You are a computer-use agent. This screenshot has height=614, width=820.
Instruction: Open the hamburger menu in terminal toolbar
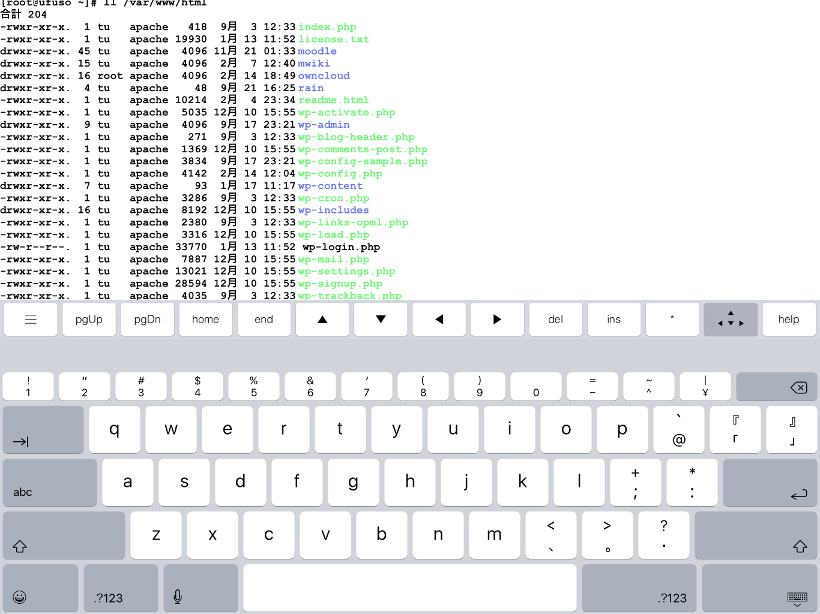click(x=31, y=319)
